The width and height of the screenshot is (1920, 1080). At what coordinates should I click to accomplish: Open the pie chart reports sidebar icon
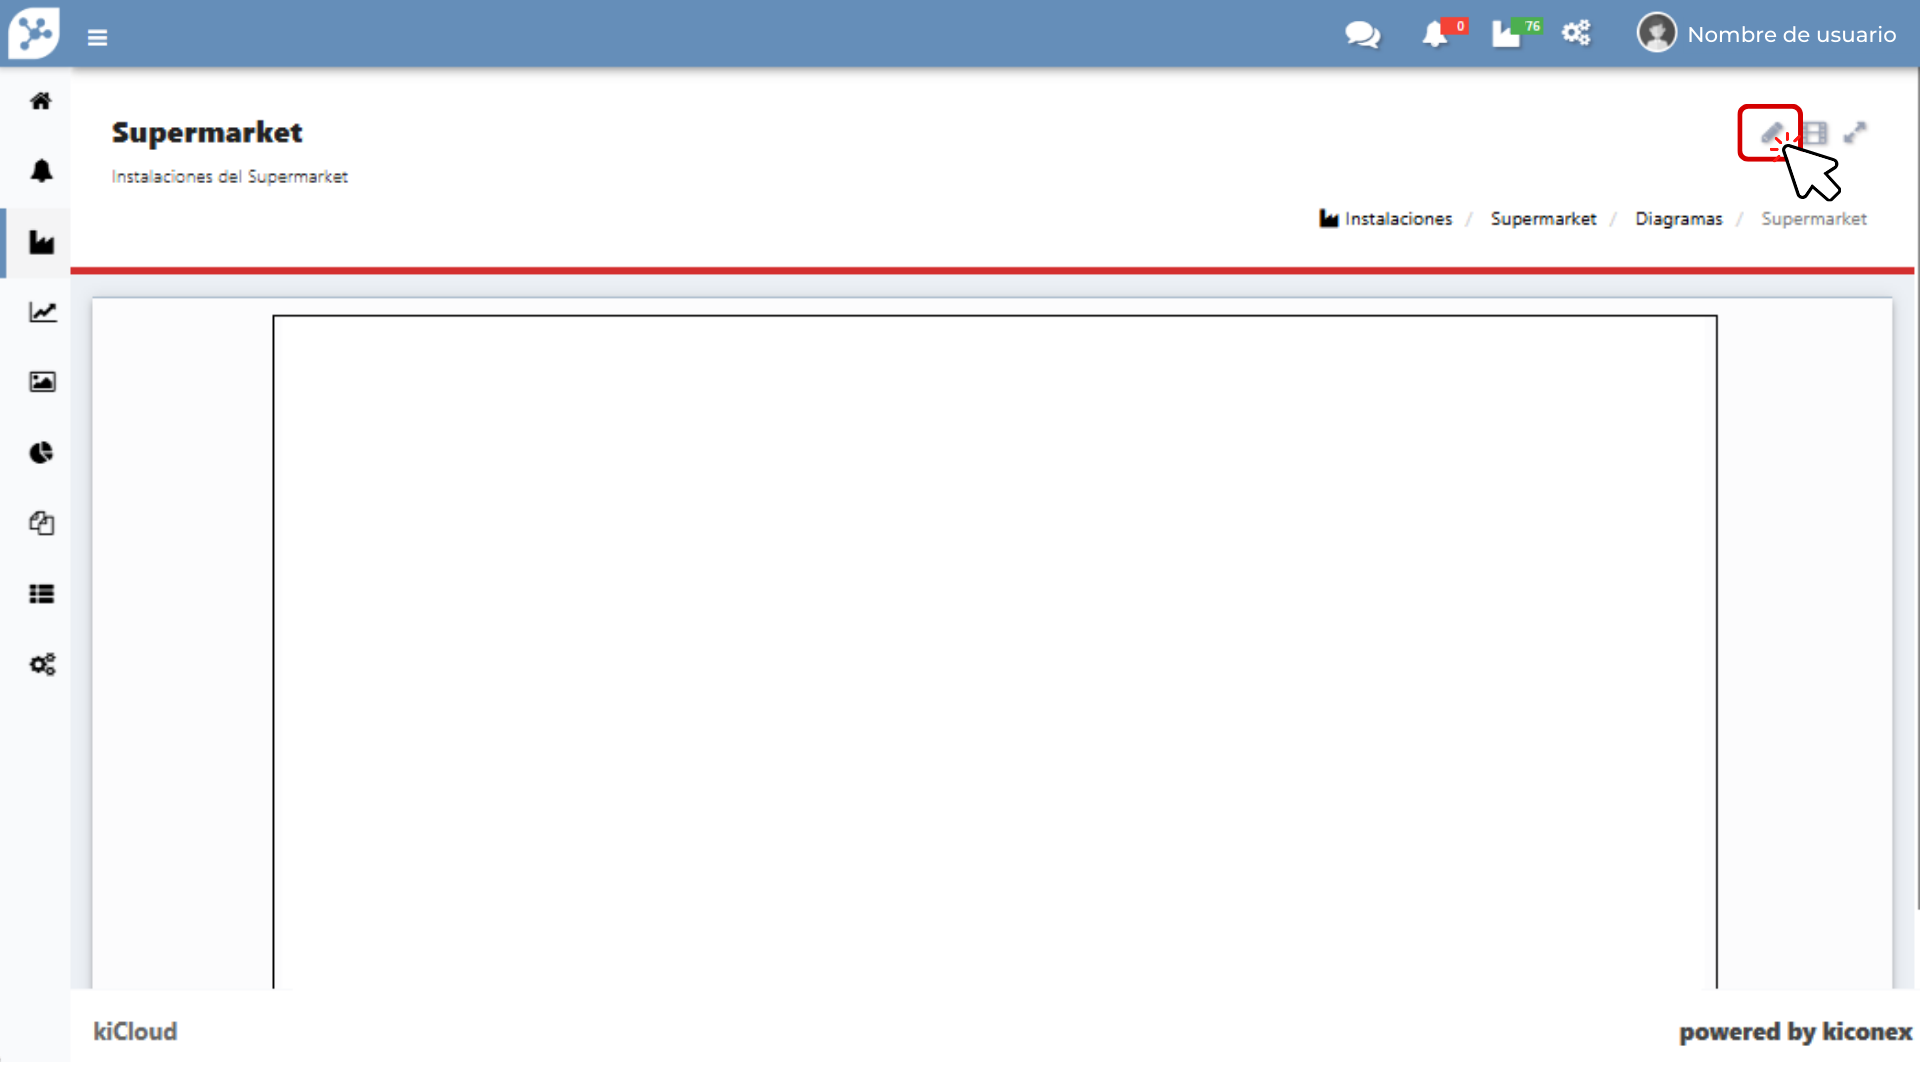click(41, 453)
